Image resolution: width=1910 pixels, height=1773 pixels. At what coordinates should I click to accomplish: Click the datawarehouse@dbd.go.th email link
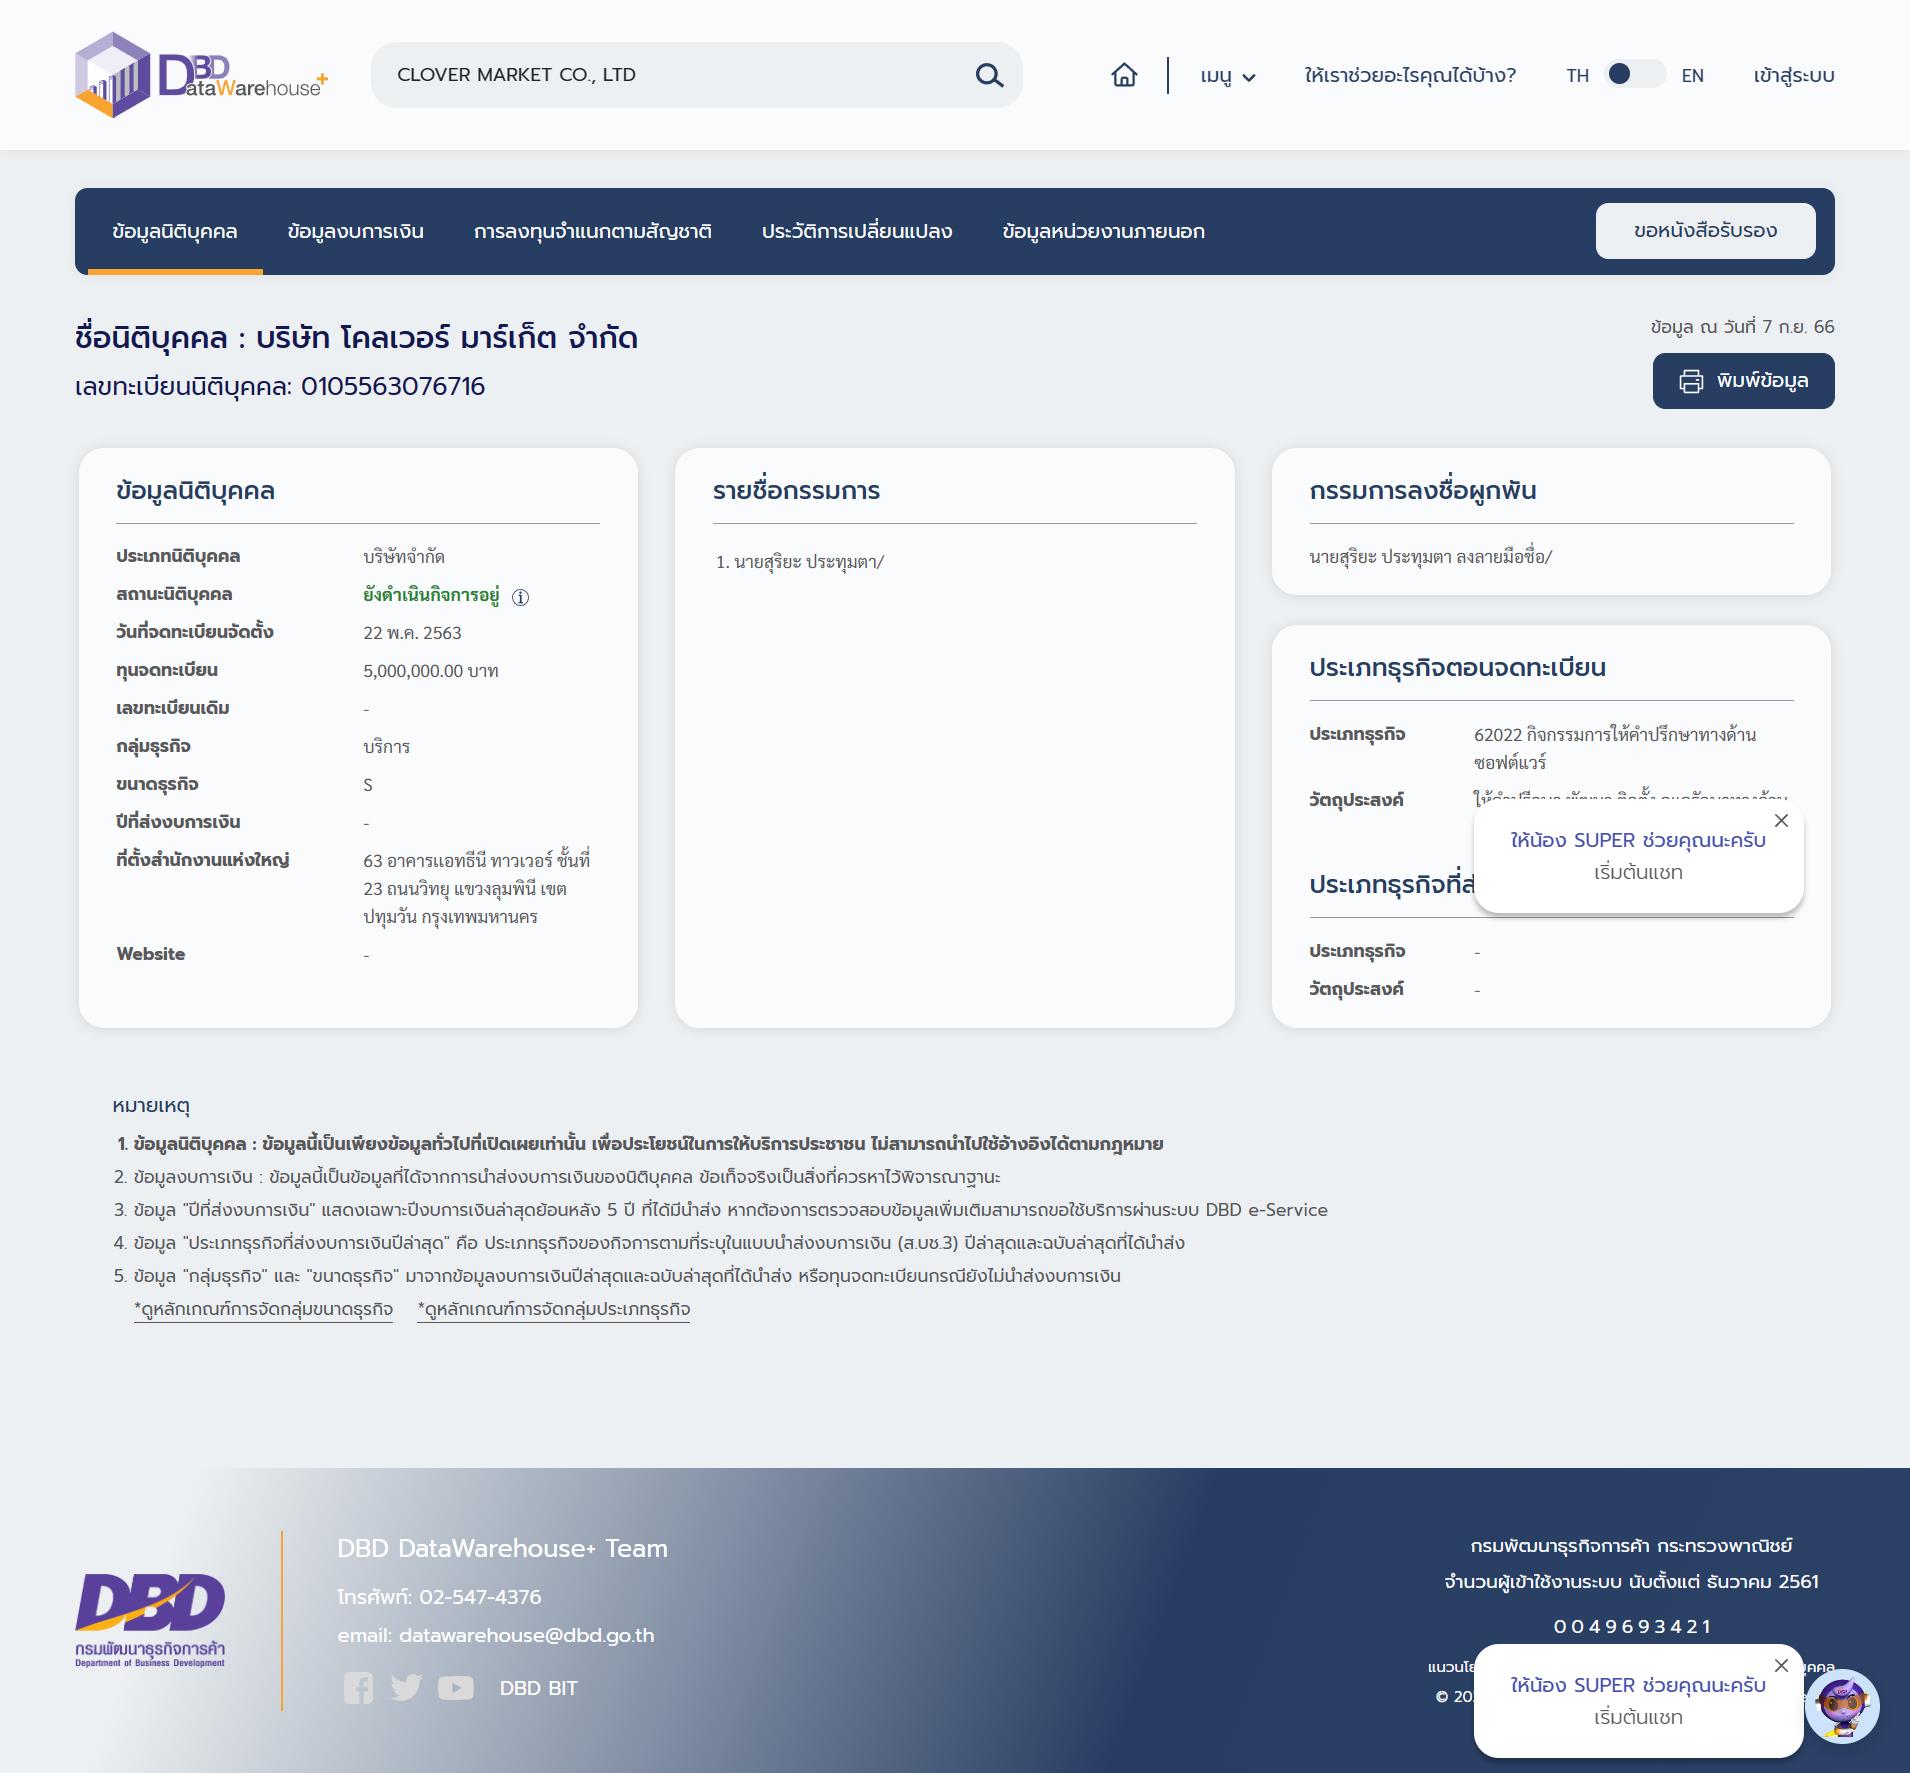pos(527,1635)
